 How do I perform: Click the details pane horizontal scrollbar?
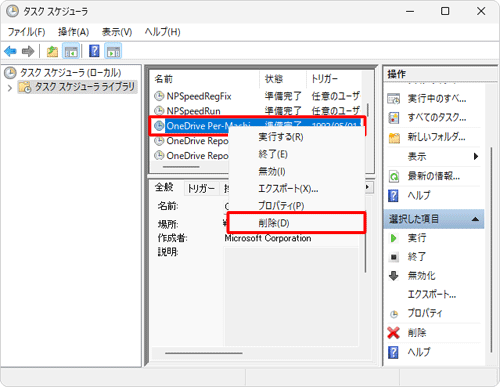coord(204,353)
